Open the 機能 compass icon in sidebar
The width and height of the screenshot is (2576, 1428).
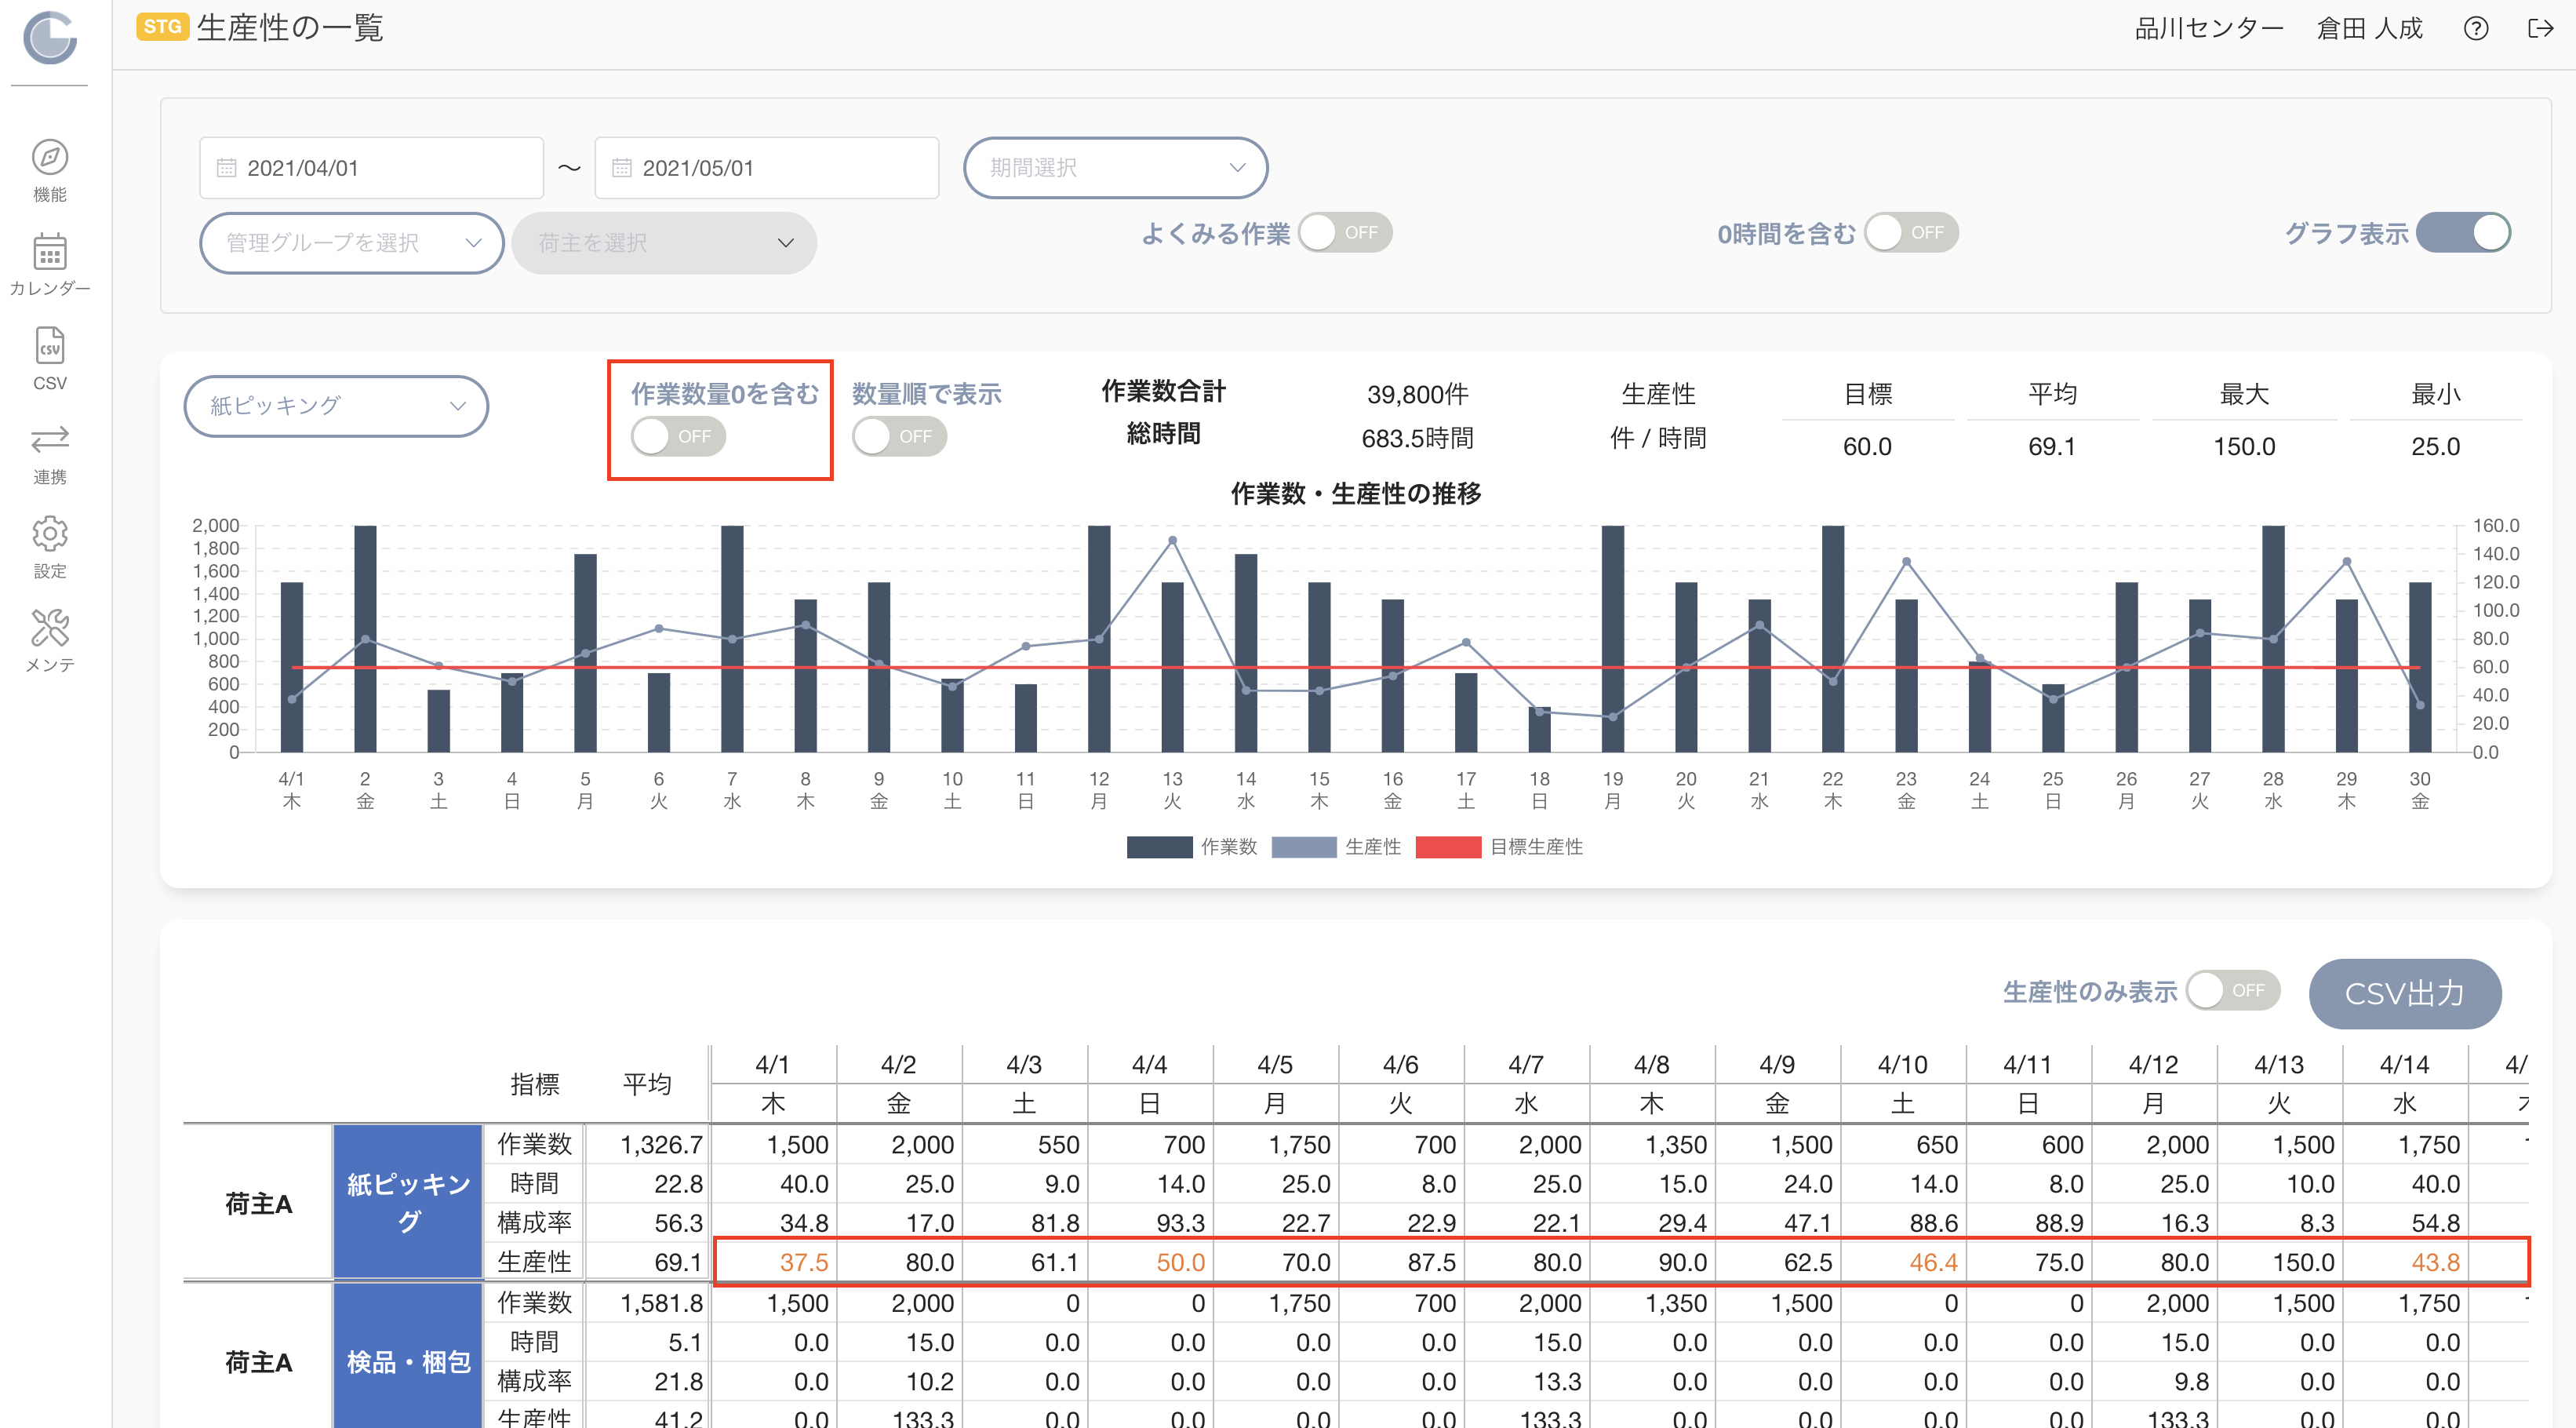click(x=49, y=157)
